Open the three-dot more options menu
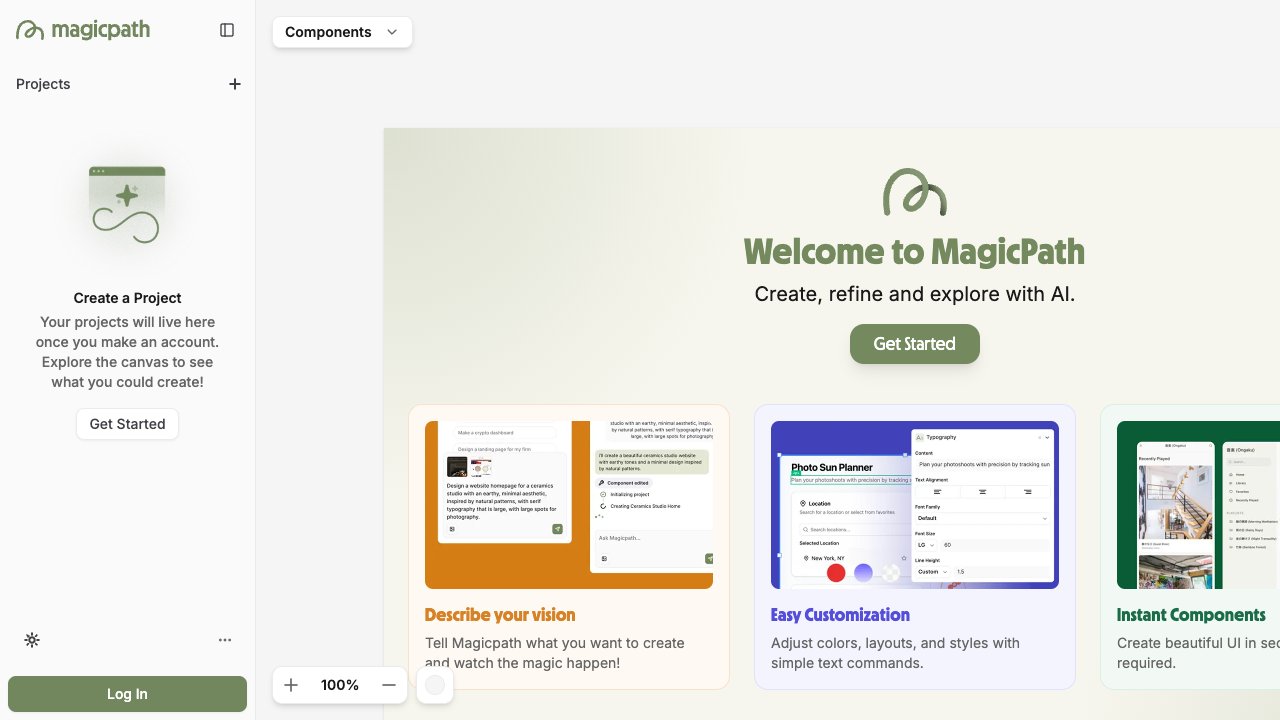 pos(225,640)
